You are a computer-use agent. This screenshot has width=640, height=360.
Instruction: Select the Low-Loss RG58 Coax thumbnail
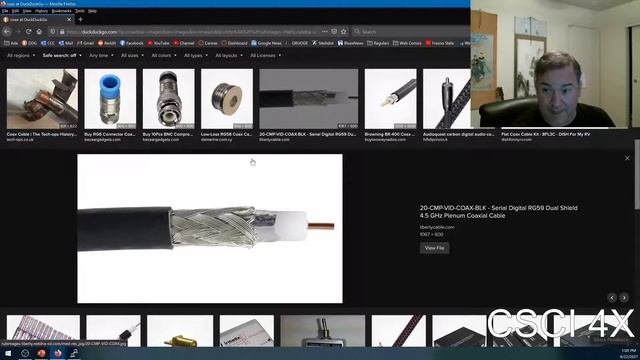point(227,99)
